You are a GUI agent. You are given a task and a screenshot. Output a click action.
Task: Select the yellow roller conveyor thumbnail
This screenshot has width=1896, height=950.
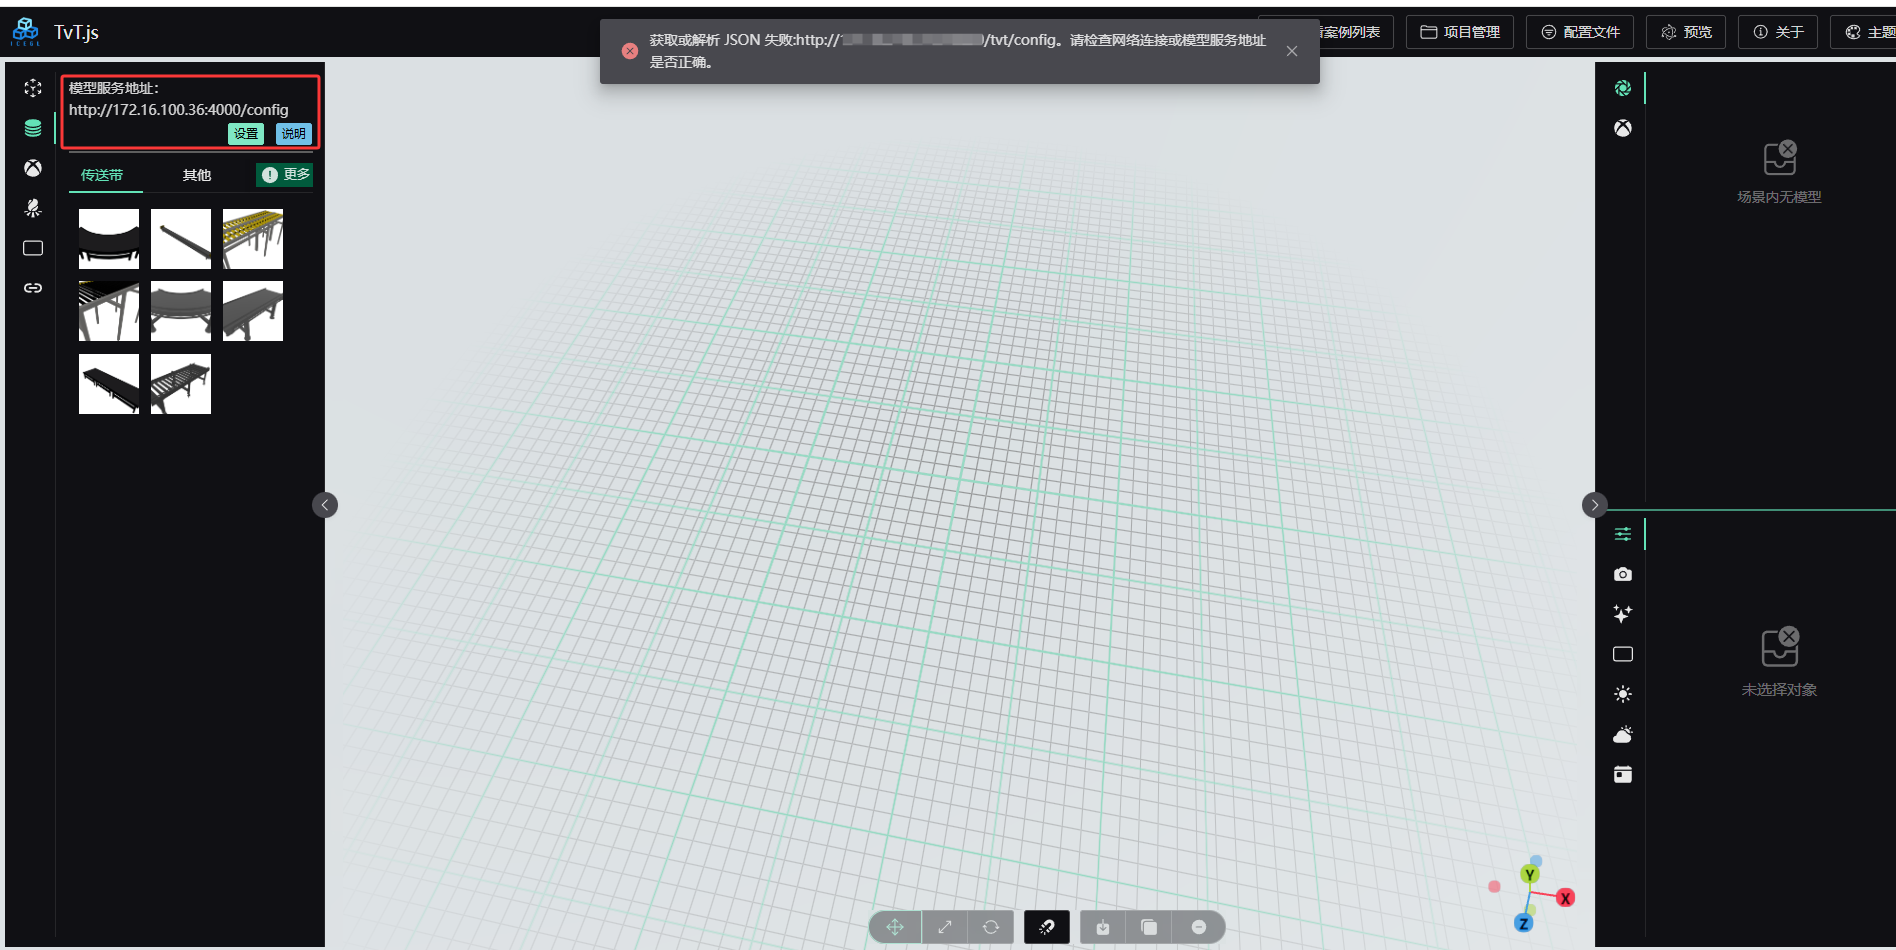(253, 239)
